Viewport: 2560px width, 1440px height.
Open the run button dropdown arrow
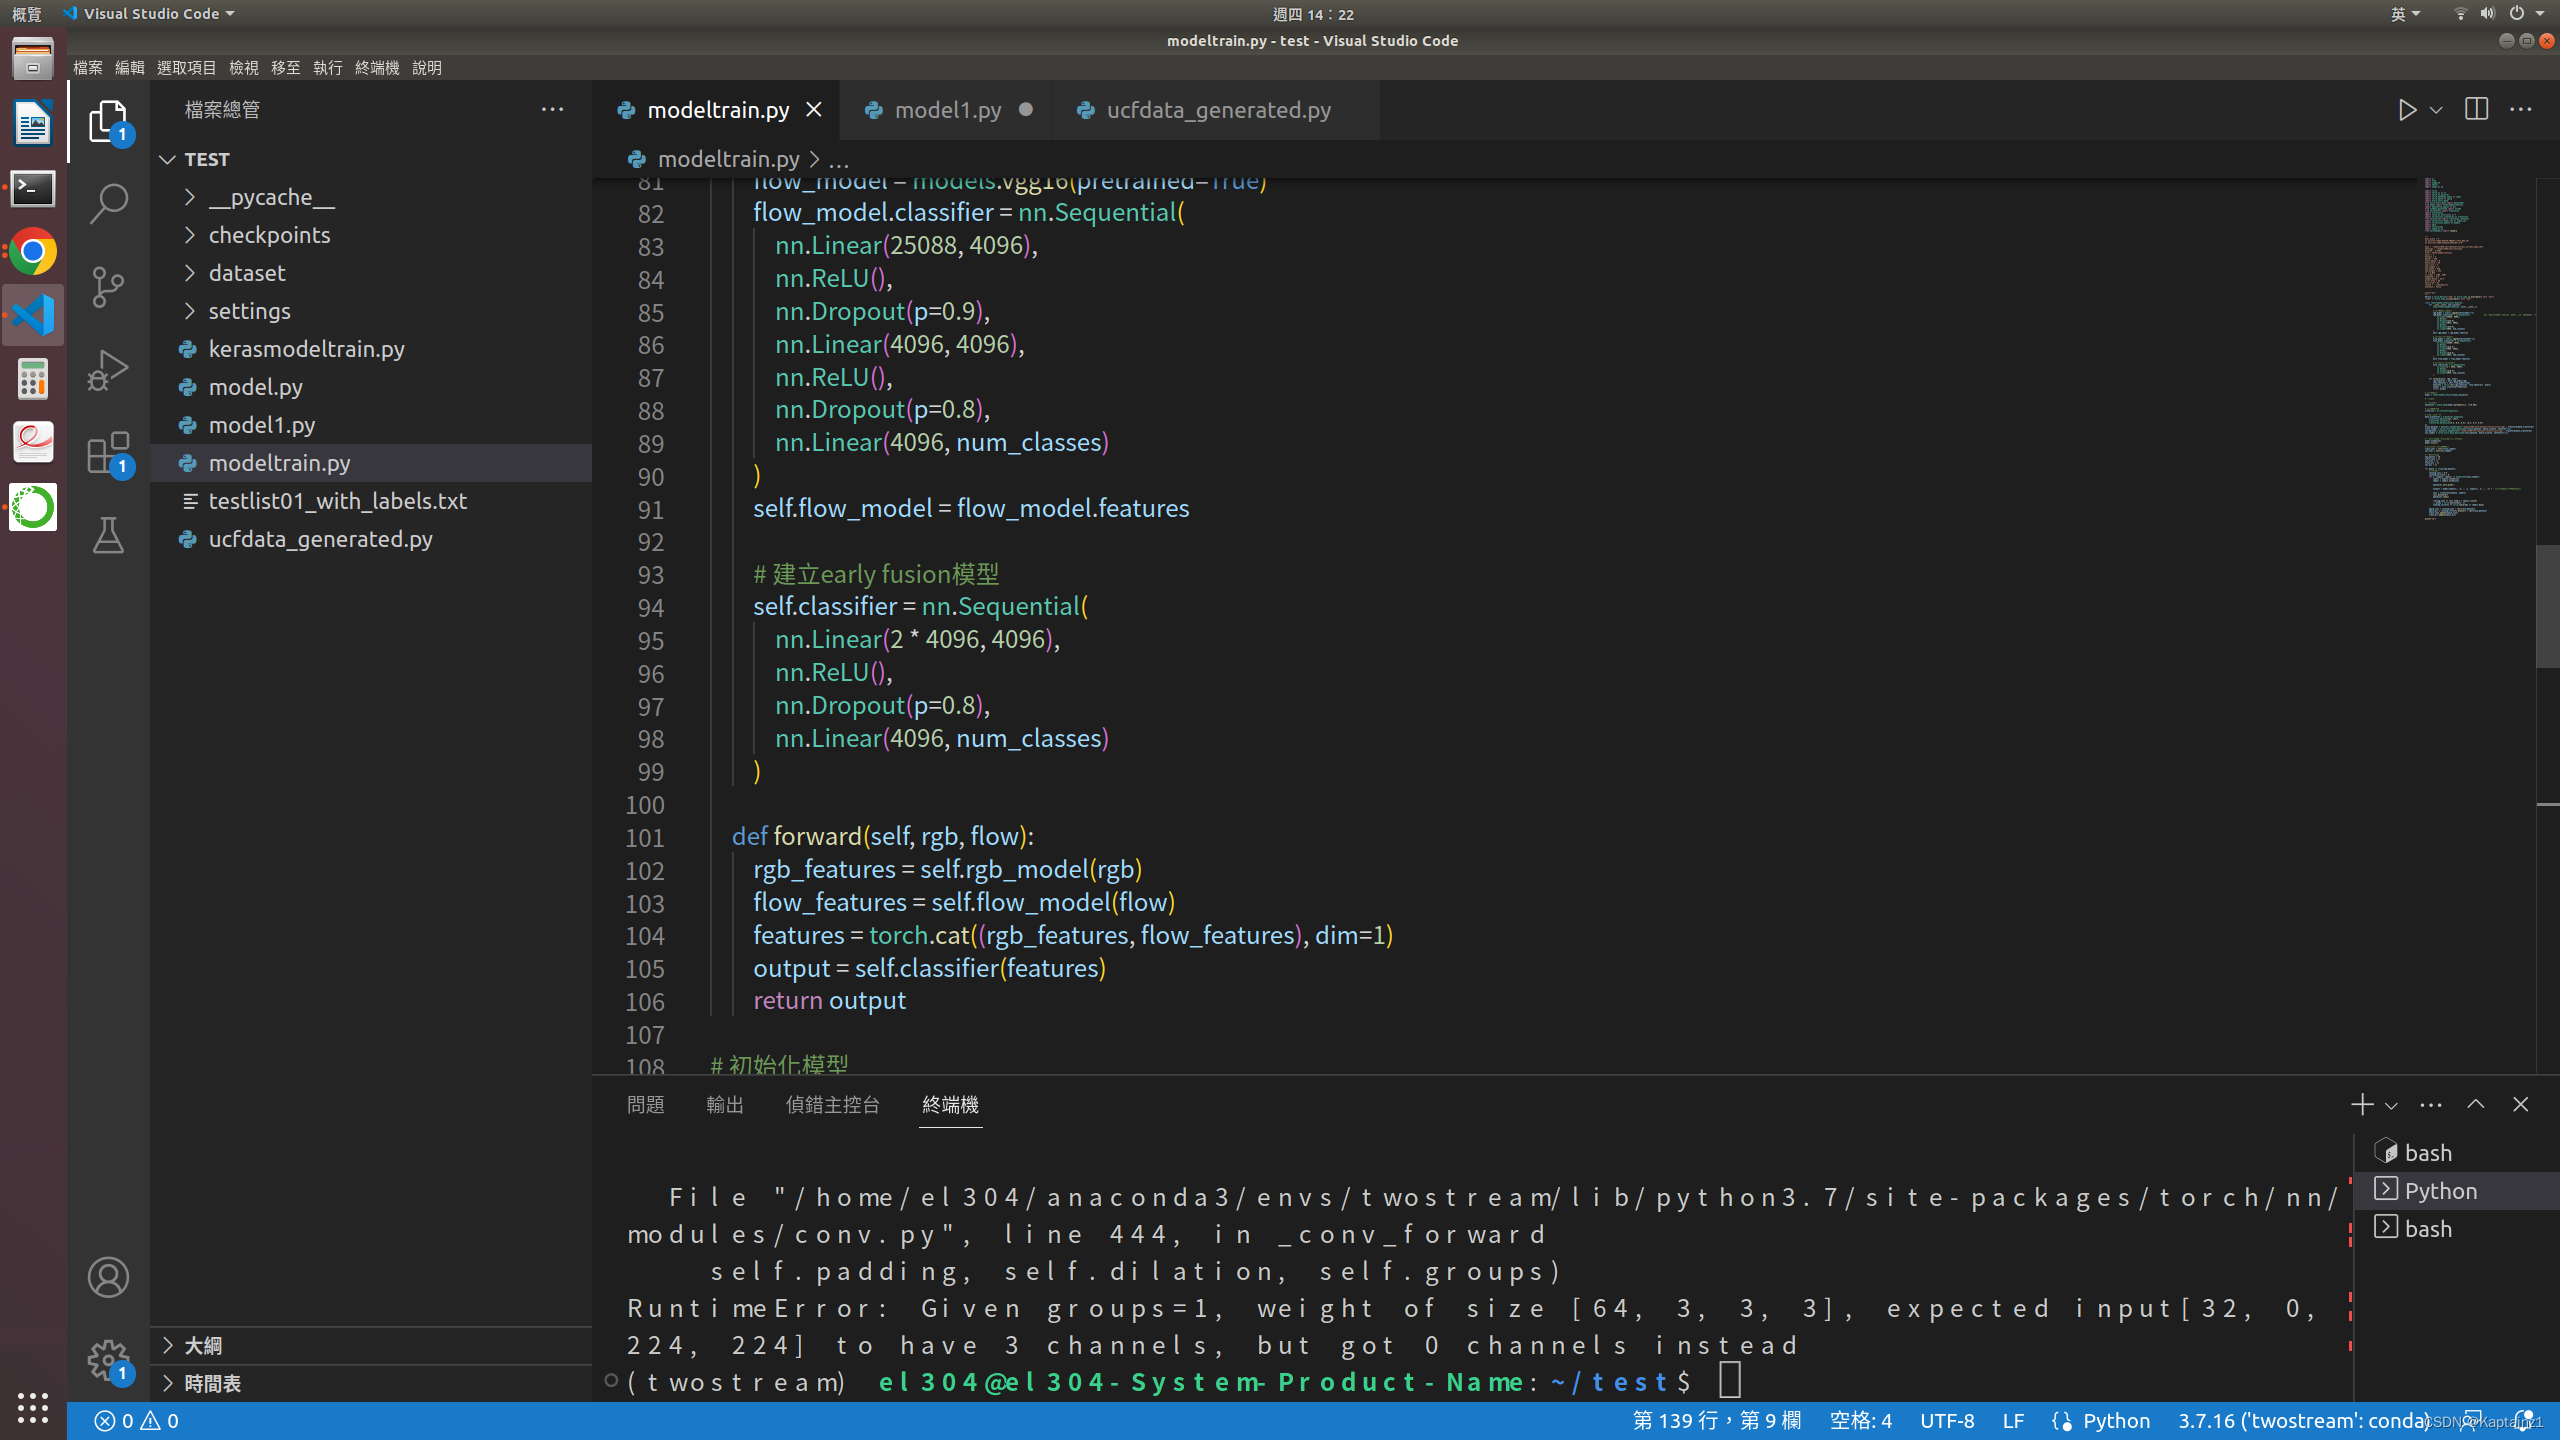[x=2437, y=110]
